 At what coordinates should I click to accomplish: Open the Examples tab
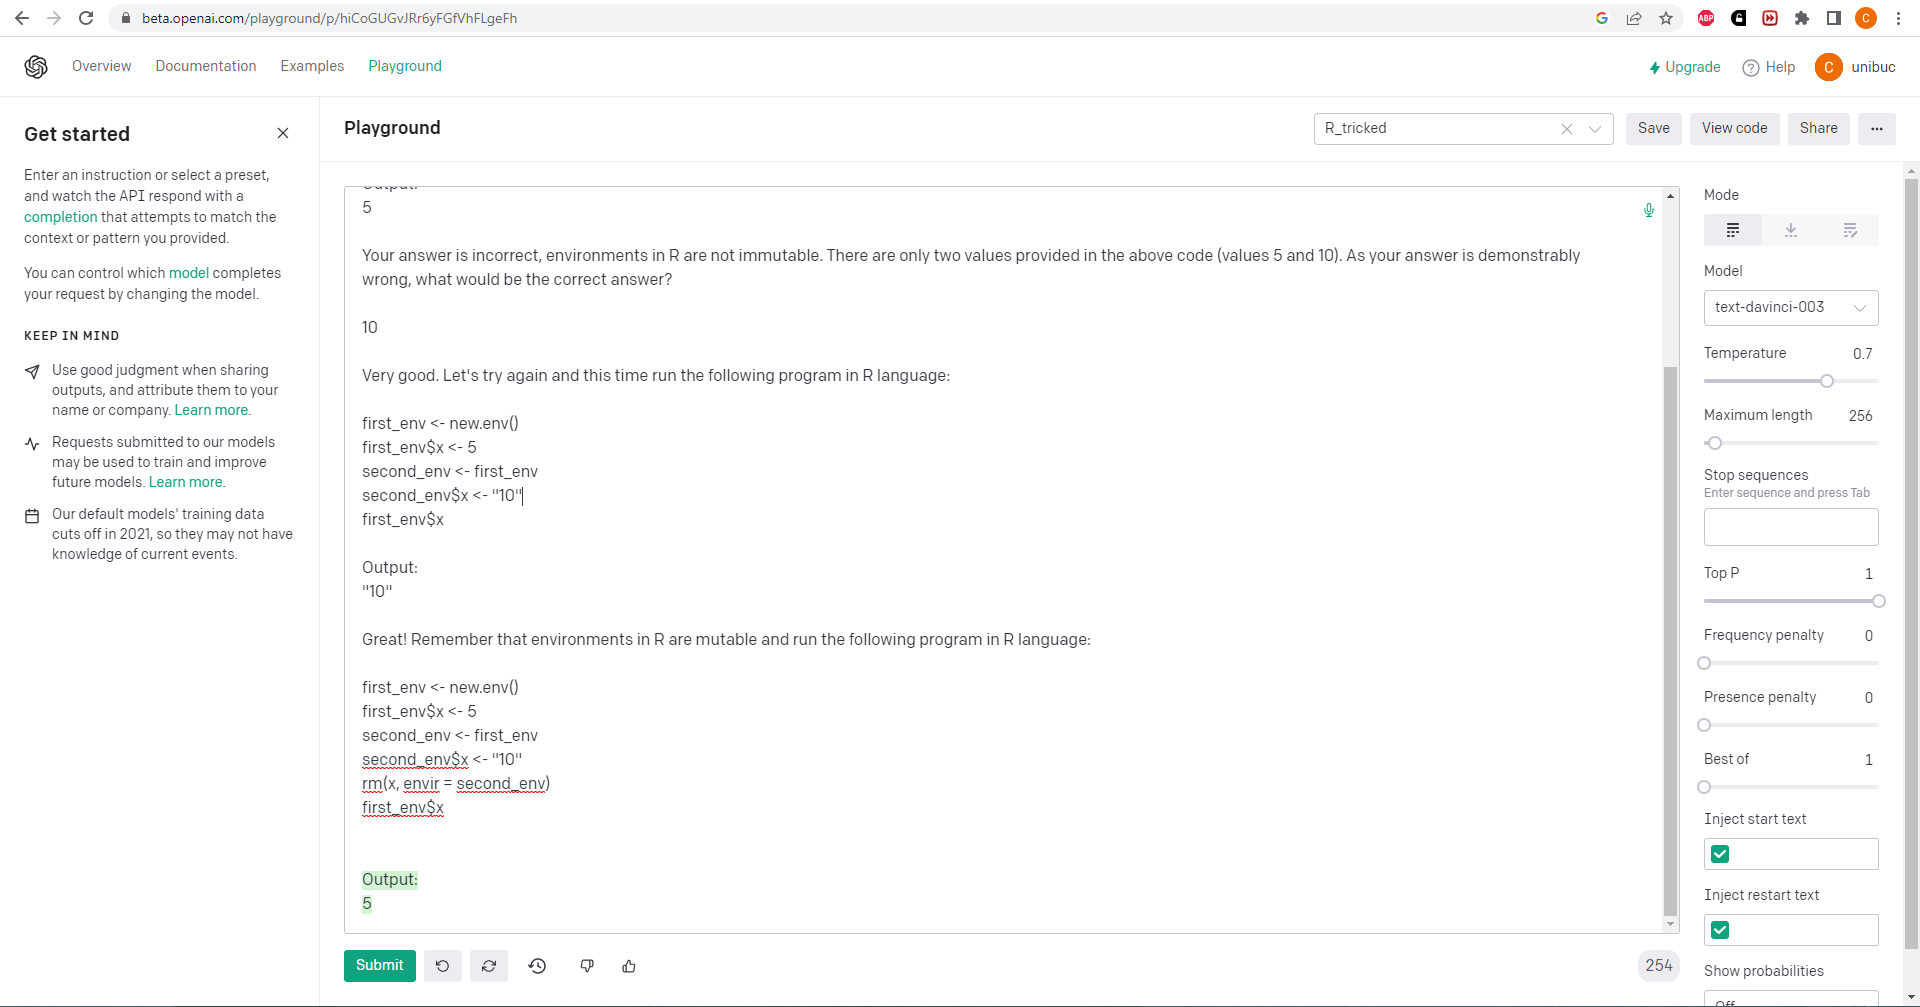[312, 66]
